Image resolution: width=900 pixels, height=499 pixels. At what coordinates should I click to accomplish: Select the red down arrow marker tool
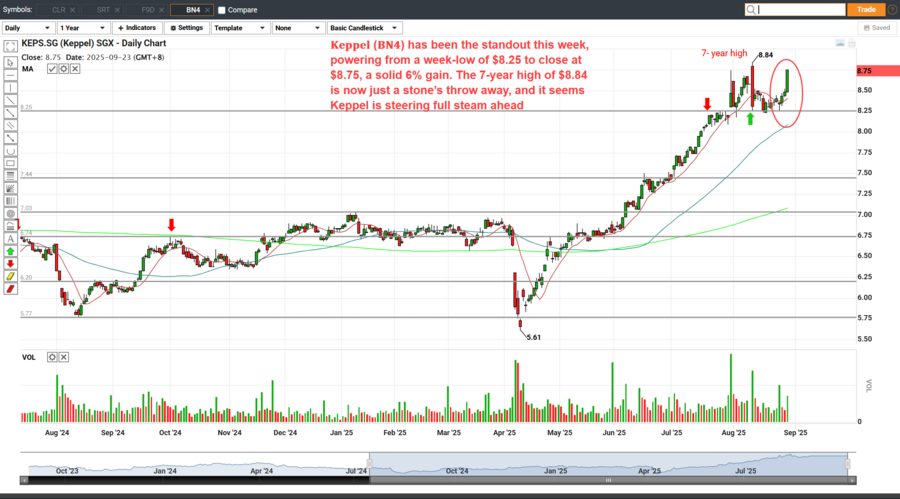coord(10,264)
